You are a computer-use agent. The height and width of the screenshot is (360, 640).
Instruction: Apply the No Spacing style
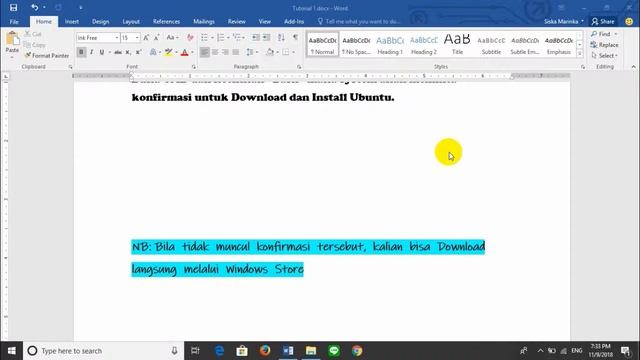pos(356,44)
